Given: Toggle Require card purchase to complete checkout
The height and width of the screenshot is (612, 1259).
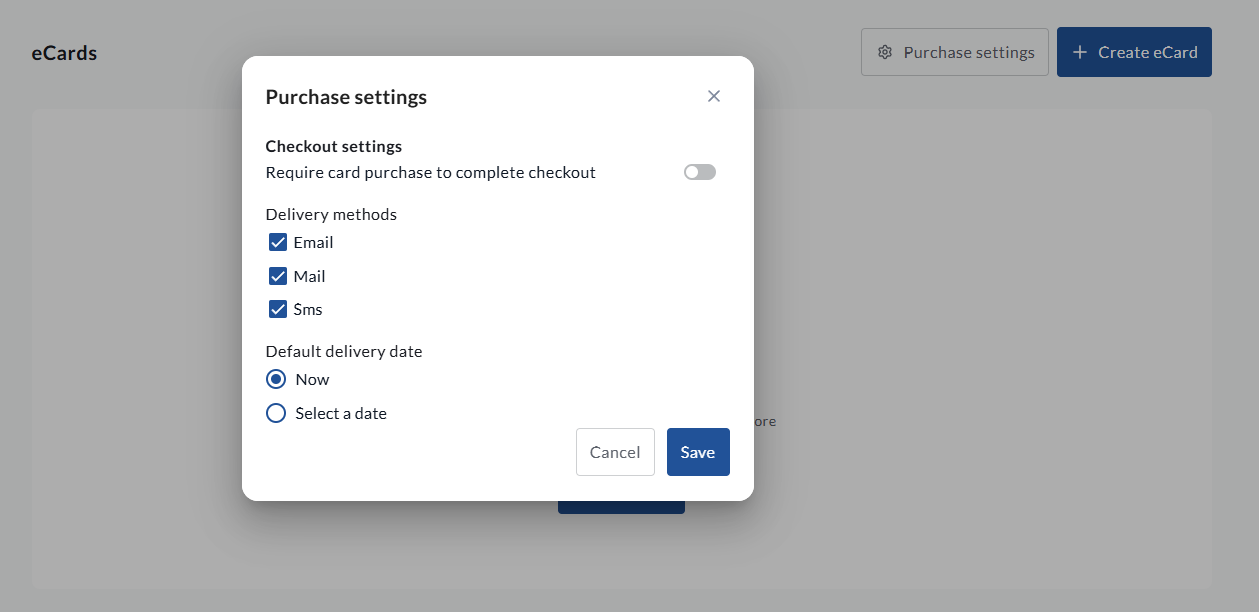Looking at the screenshot, I should pyautogui.click(x=700, y=172).
